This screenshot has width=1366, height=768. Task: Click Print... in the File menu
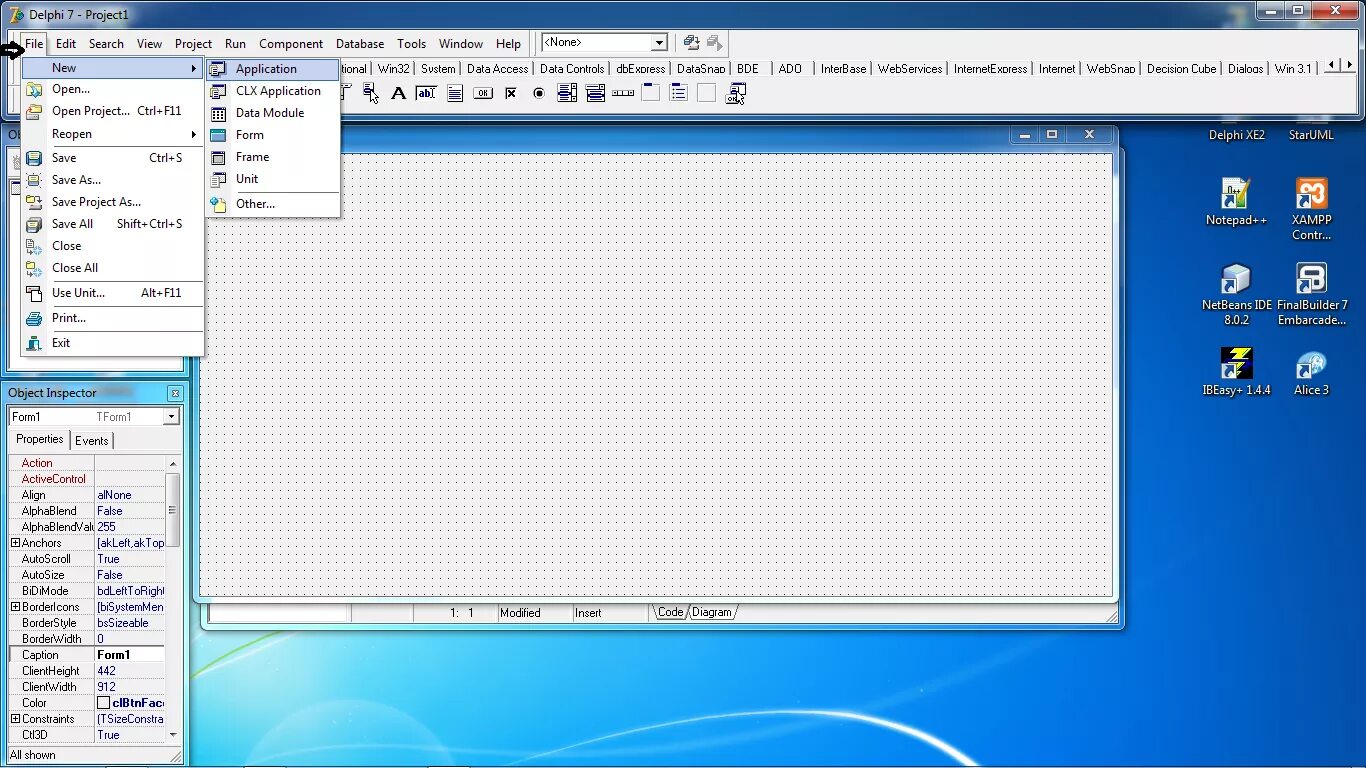113,318
